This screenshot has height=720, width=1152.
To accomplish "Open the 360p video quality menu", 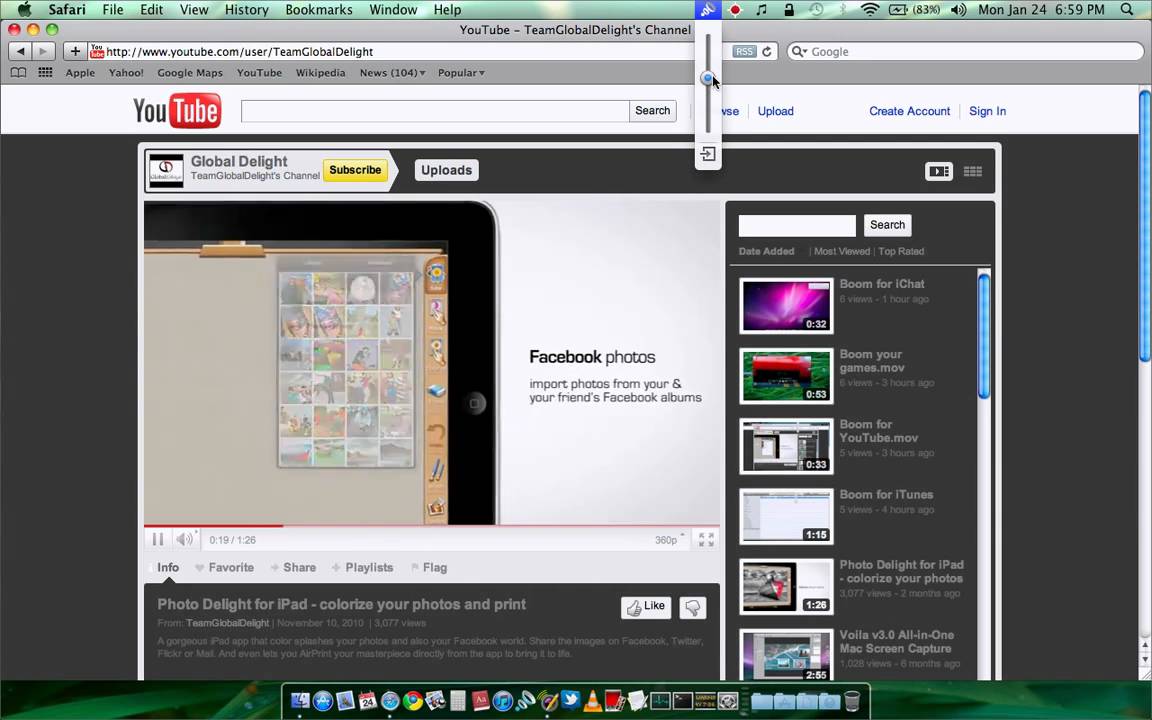I will [669, 539].
